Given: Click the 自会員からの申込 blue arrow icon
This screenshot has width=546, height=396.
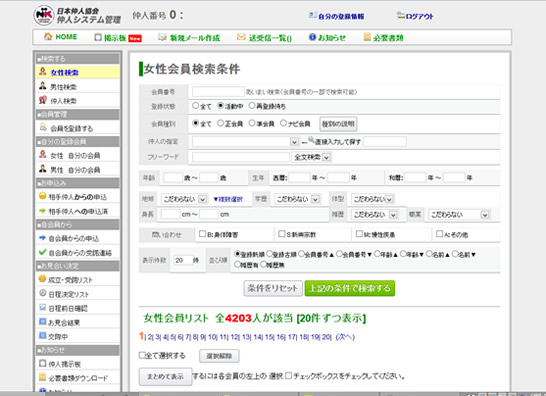Looking at the screenshot, I should point(42,238).
